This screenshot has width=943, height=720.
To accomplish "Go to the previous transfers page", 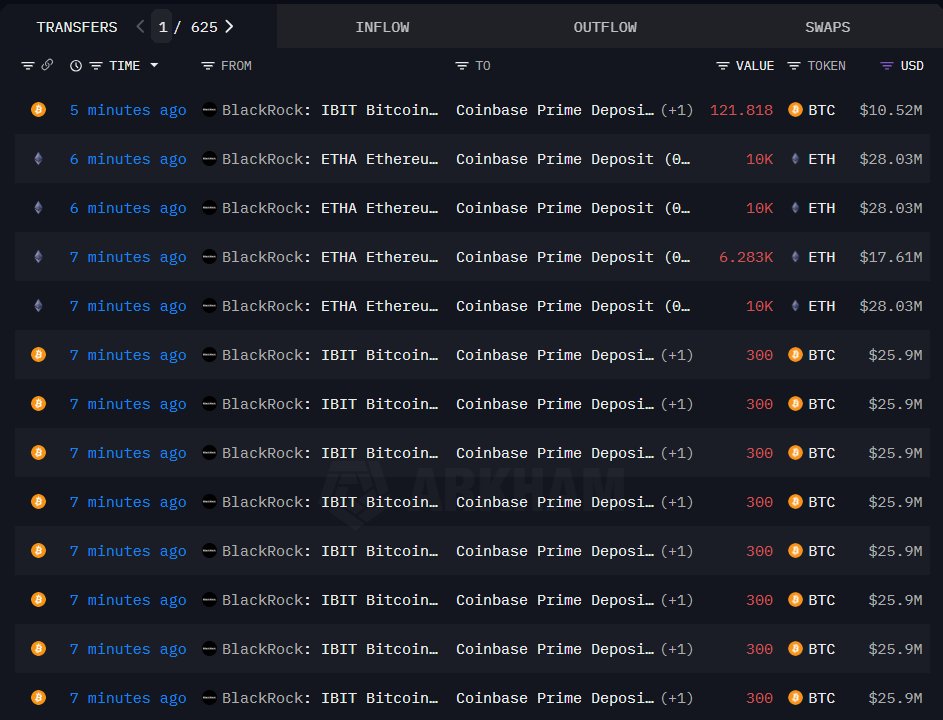I will pyautogui.click(x=140, y=26).
